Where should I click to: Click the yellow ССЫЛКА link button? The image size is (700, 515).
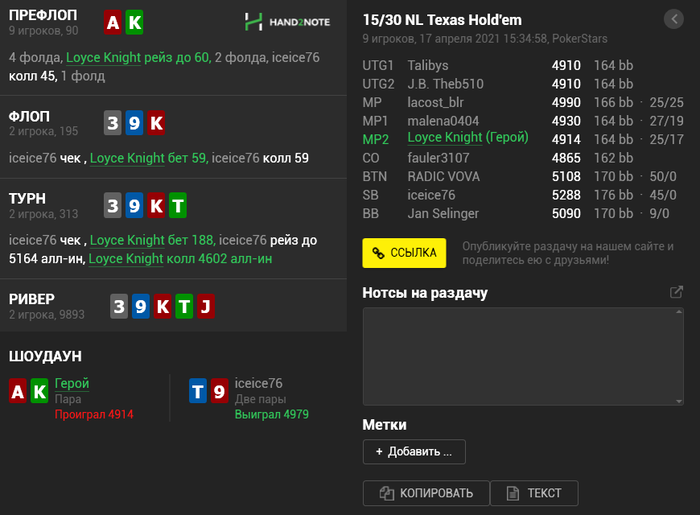click(x=404, y=253)
